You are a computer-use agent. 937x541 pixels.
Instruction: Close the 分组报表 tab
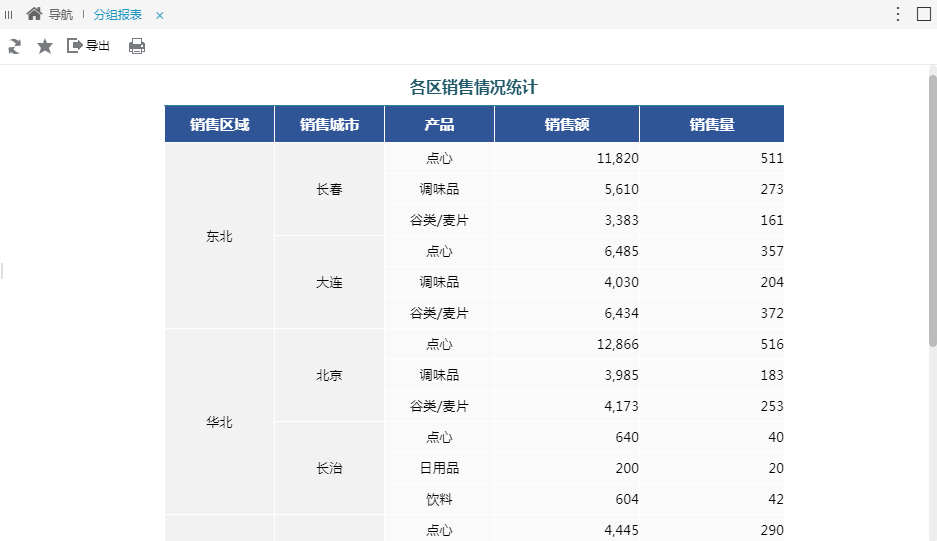pyautogui.click(x=160, y=16)
